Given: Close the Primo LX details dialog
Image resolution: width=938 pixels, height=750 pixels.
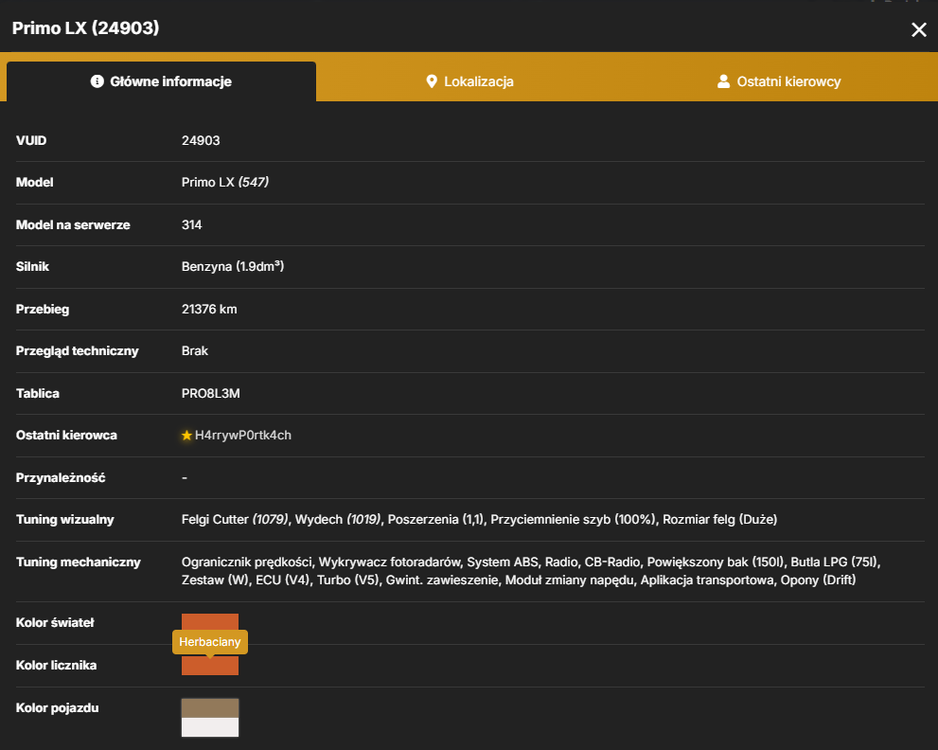Looking at the screenshot, I should click(x=918, y=29).
